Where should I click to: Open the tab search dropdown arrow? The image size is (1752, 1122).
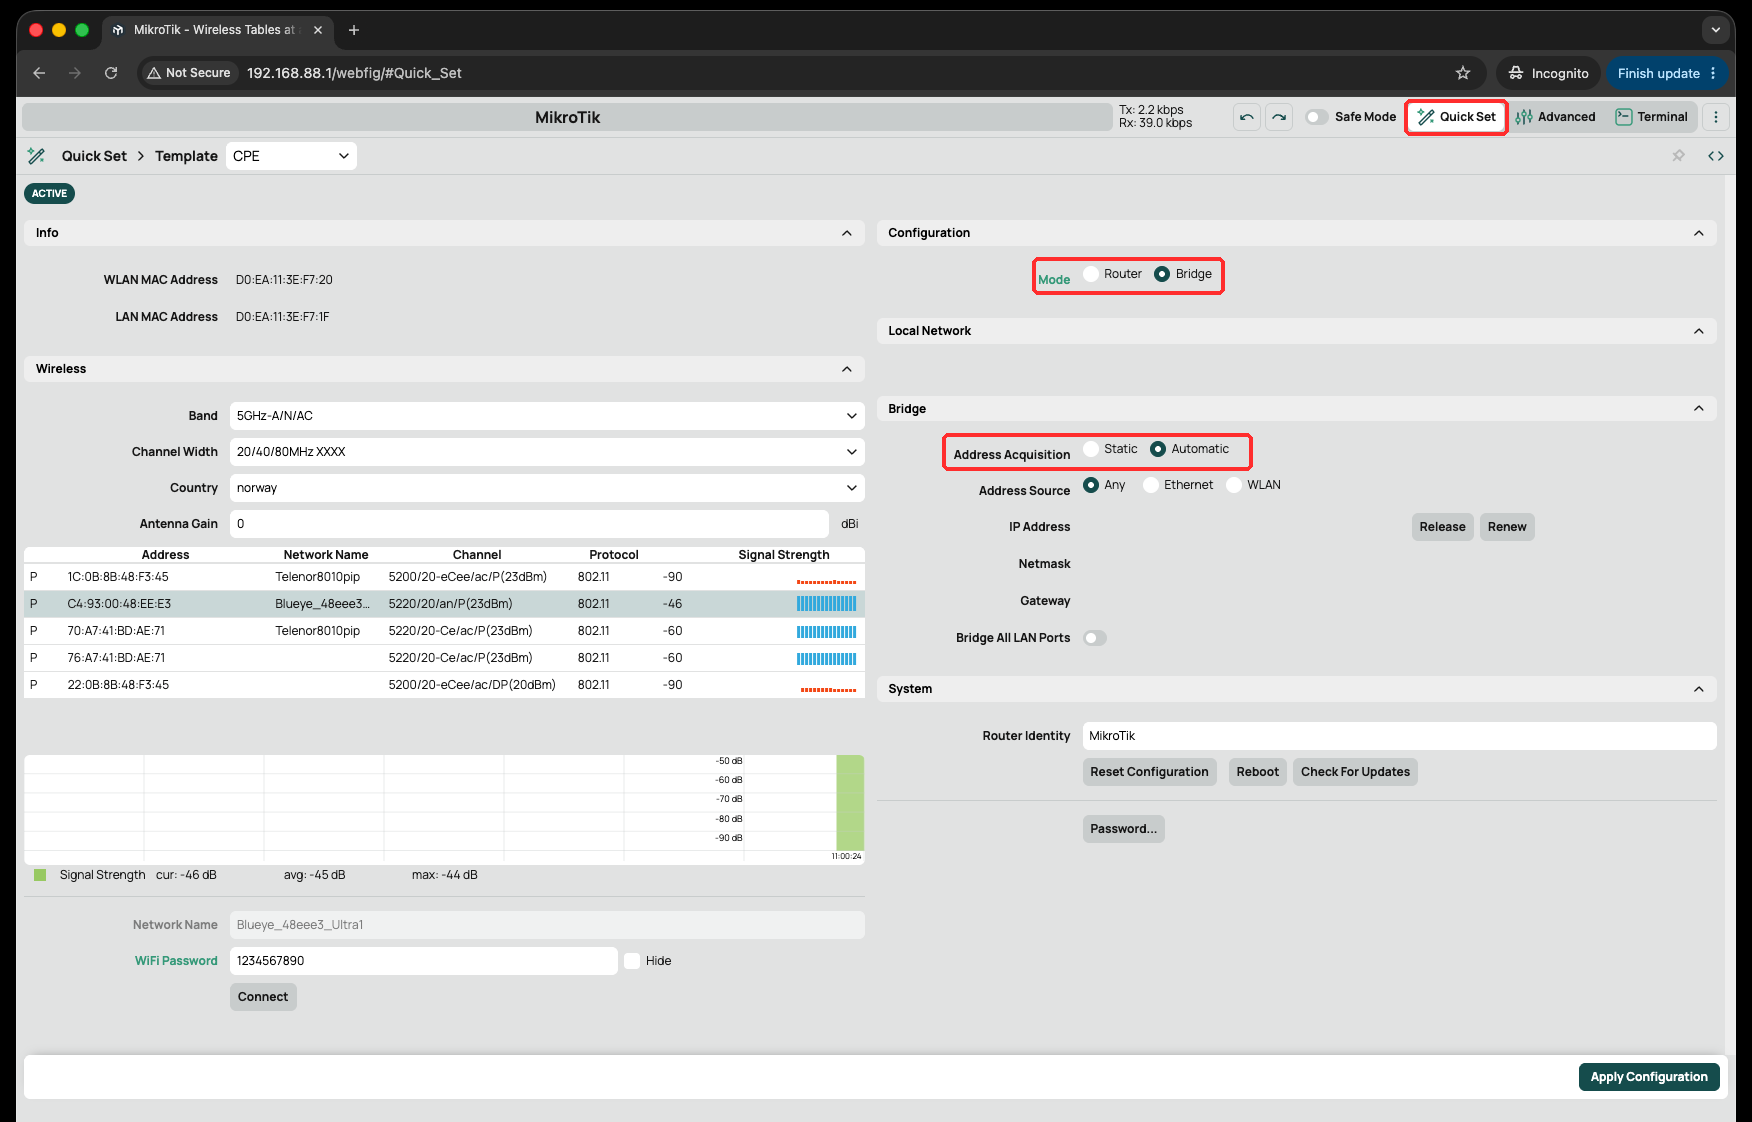(1716, 30)
